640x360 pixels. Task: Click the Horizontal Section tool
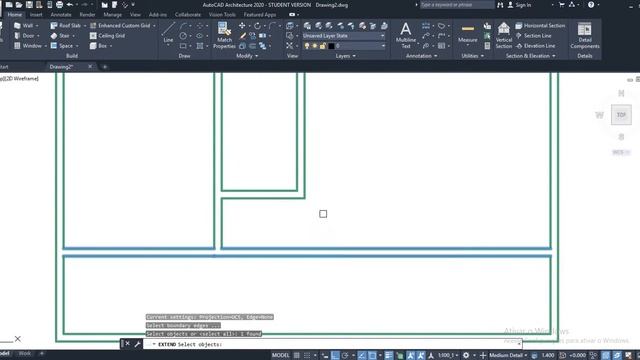click(540, 25)
